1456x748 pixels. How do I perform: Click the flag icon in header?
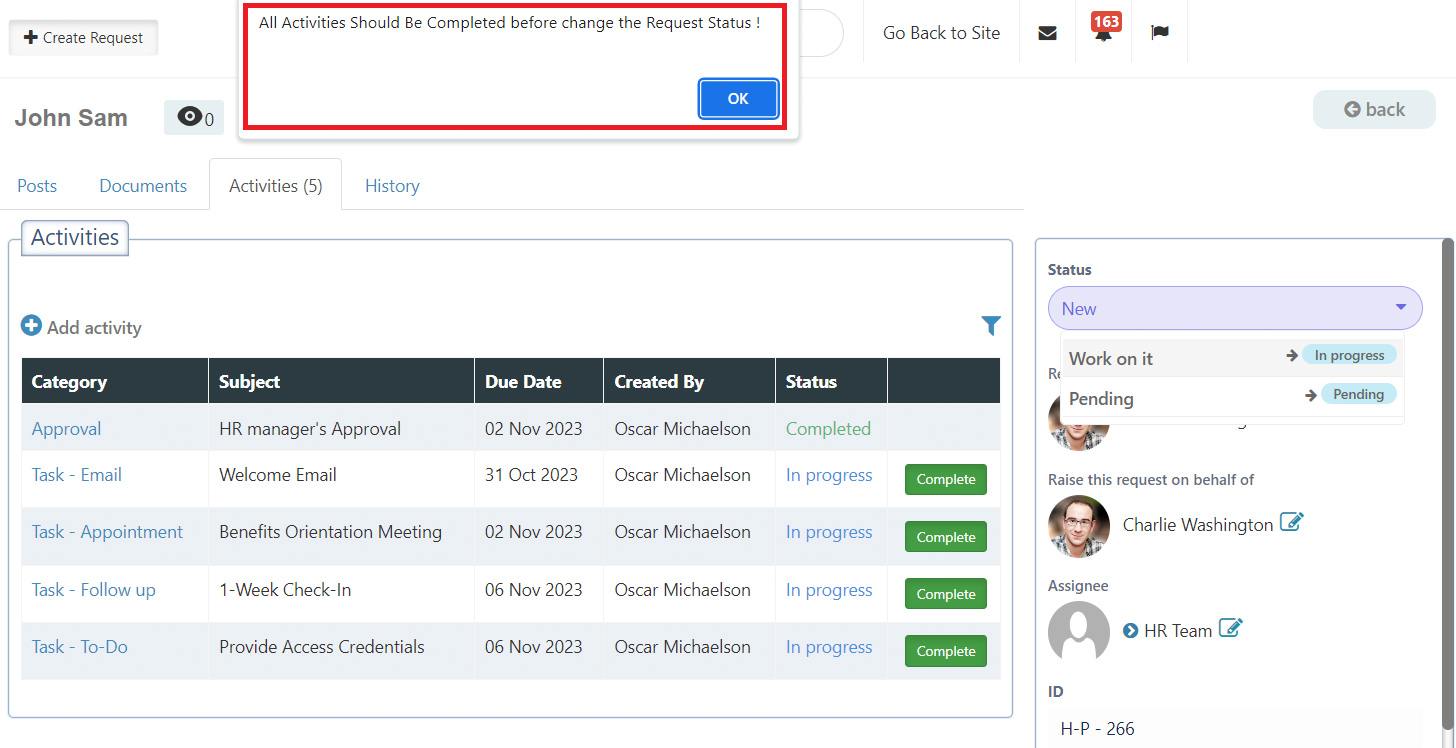tap(1160, 33)
